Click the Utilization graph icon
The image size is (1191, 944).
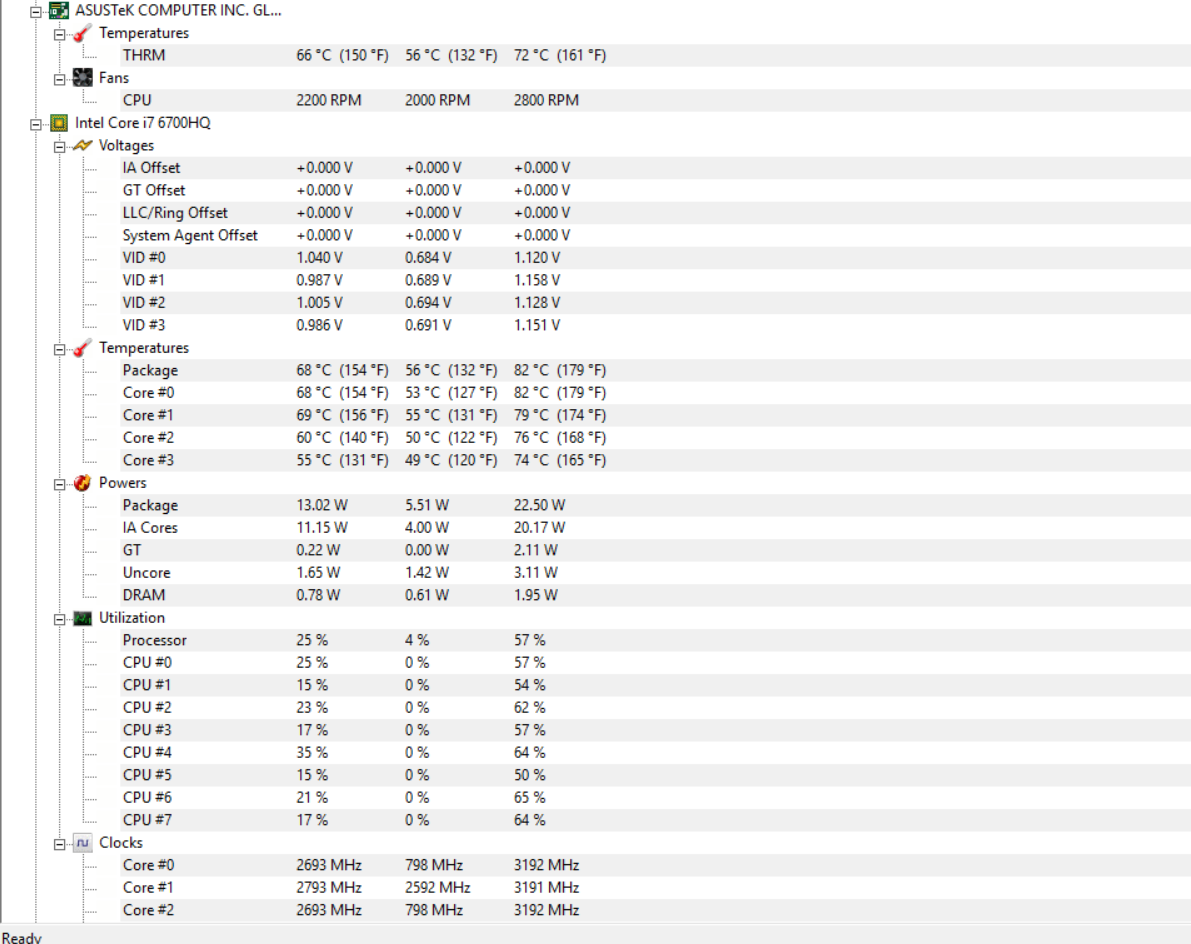(x=83, y=618)
